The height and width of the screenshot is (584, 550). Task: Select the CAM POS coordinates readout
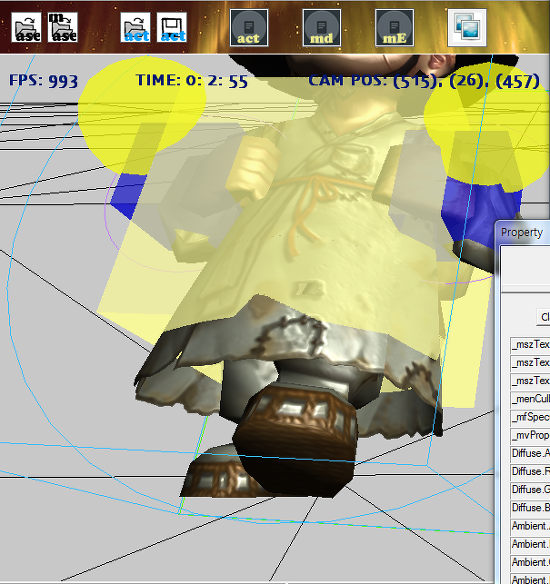point(424,81)
